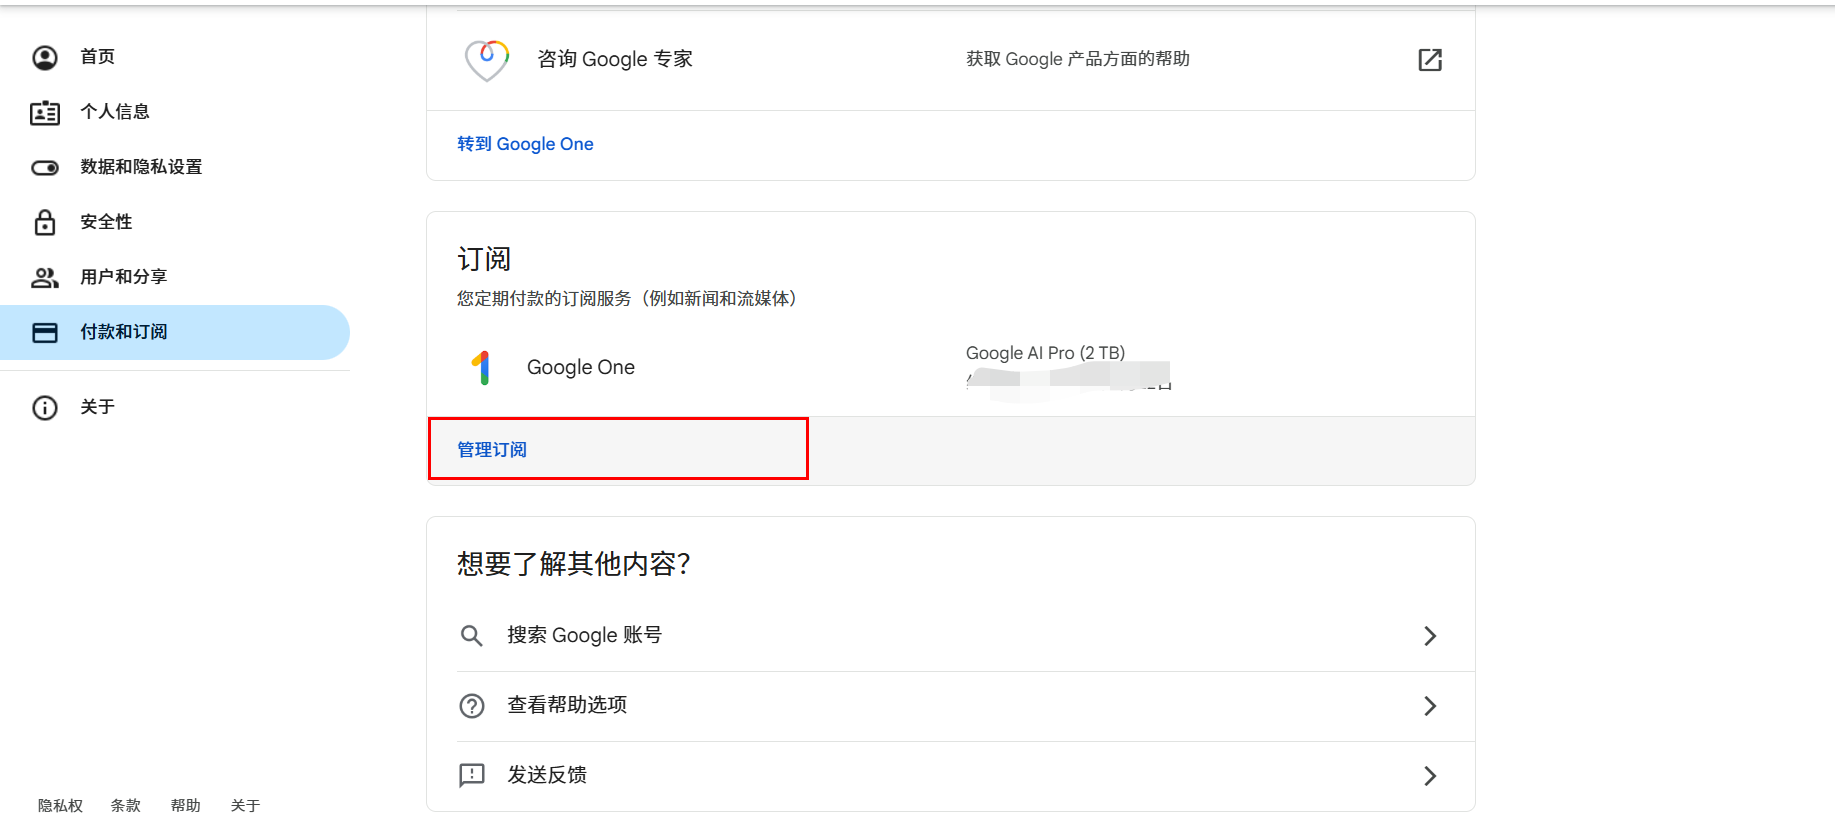Select 付款和订阅 in the sidebar
The height and width of the screenshot is (827, 1835).
pyautogui.click(x=175, y=332)
